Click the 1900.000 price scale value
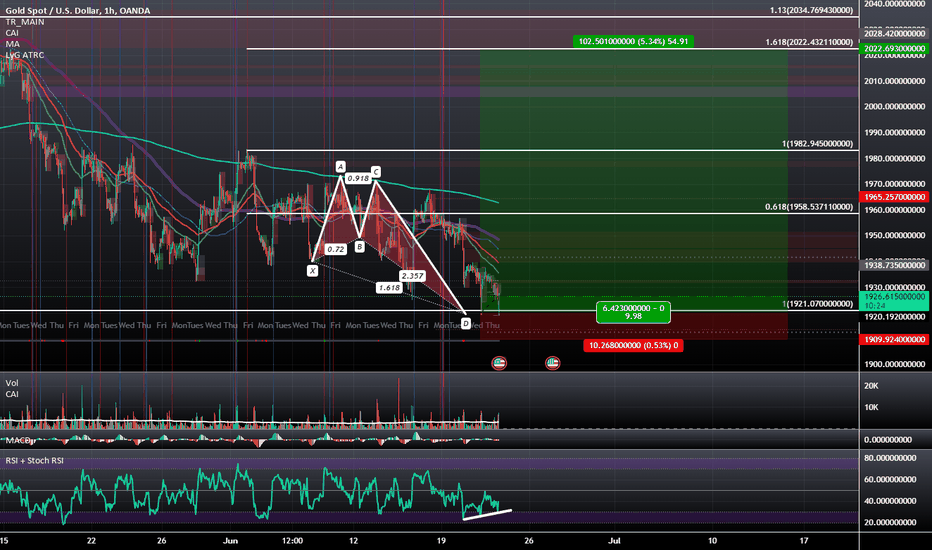The image size is (932, 550). click(x=895, y=364)
